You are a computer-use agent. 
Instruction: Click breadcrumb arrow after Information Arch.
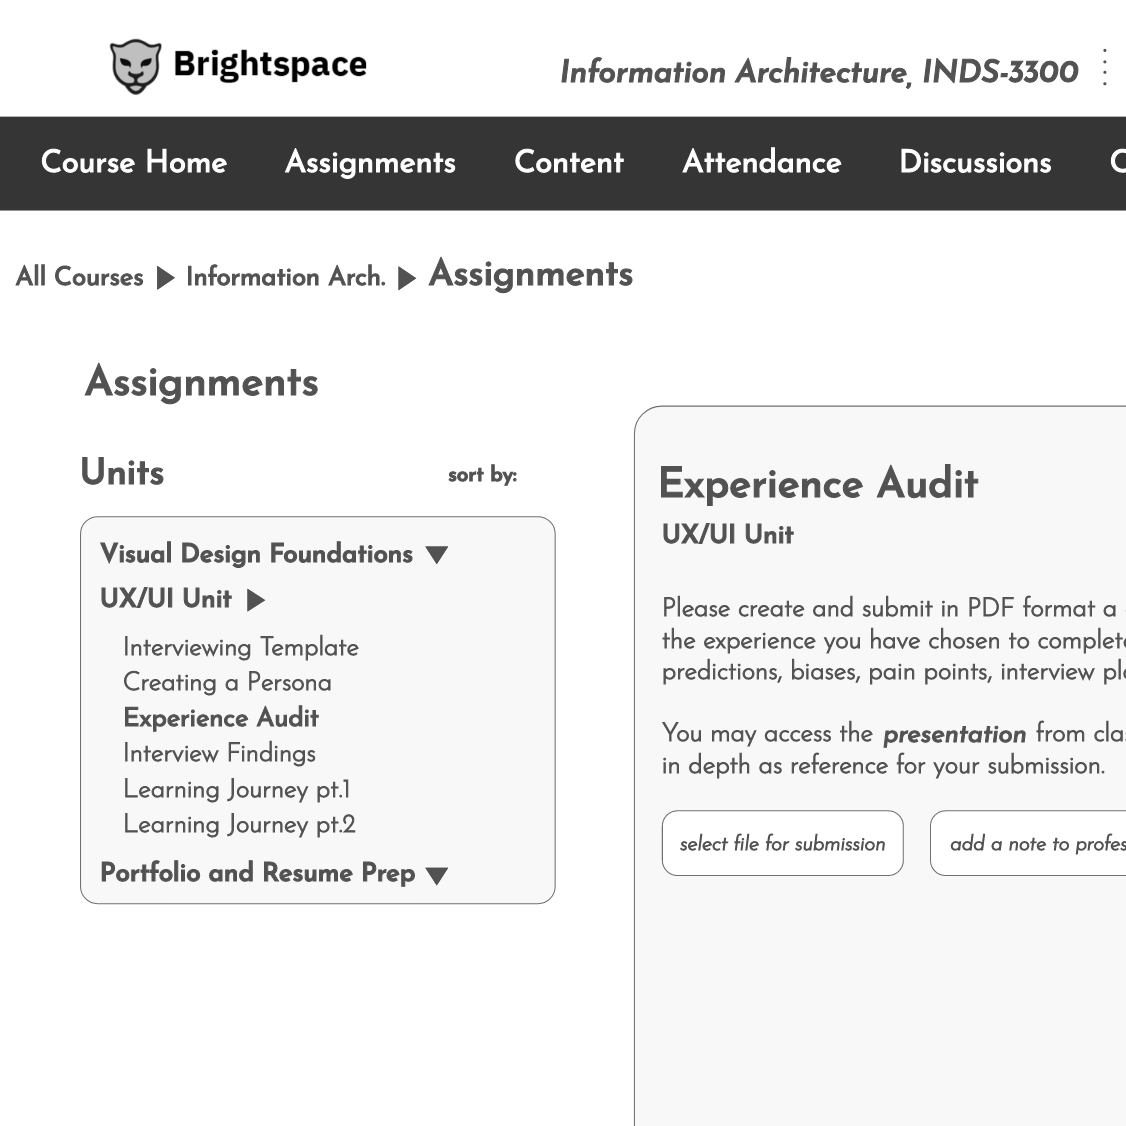[406, 278]
